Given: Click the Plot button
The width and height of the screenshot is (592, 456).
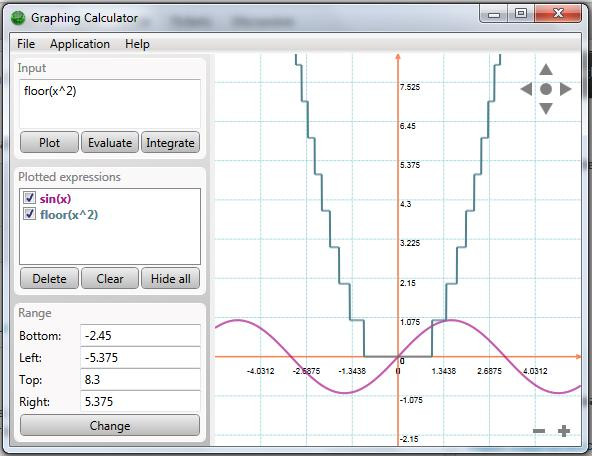Looking at the screenshot, I should click(49, 142).
